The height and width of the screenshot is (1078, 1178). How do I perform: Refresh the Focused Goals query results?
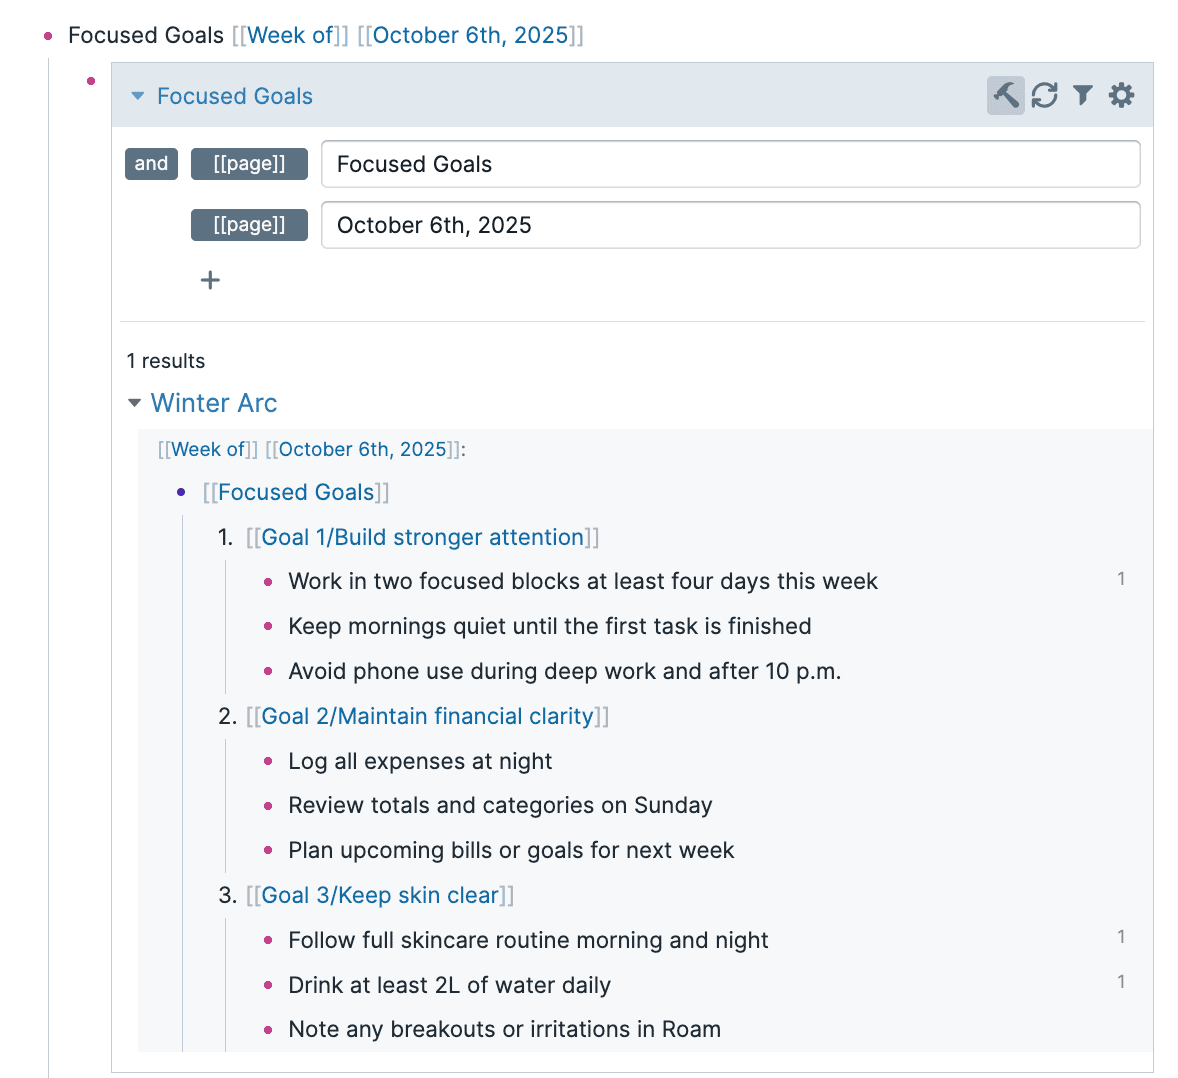click(x=1045, y=95)
